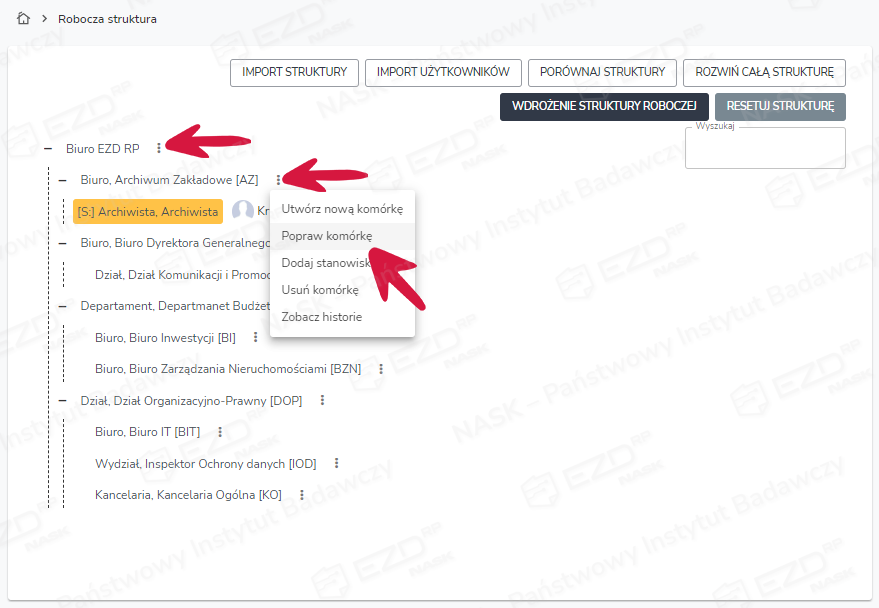Open three-dot menu for Biuro Inwestycji [BI]
This screenshot has width=879, height=608.
coord(255,338)
